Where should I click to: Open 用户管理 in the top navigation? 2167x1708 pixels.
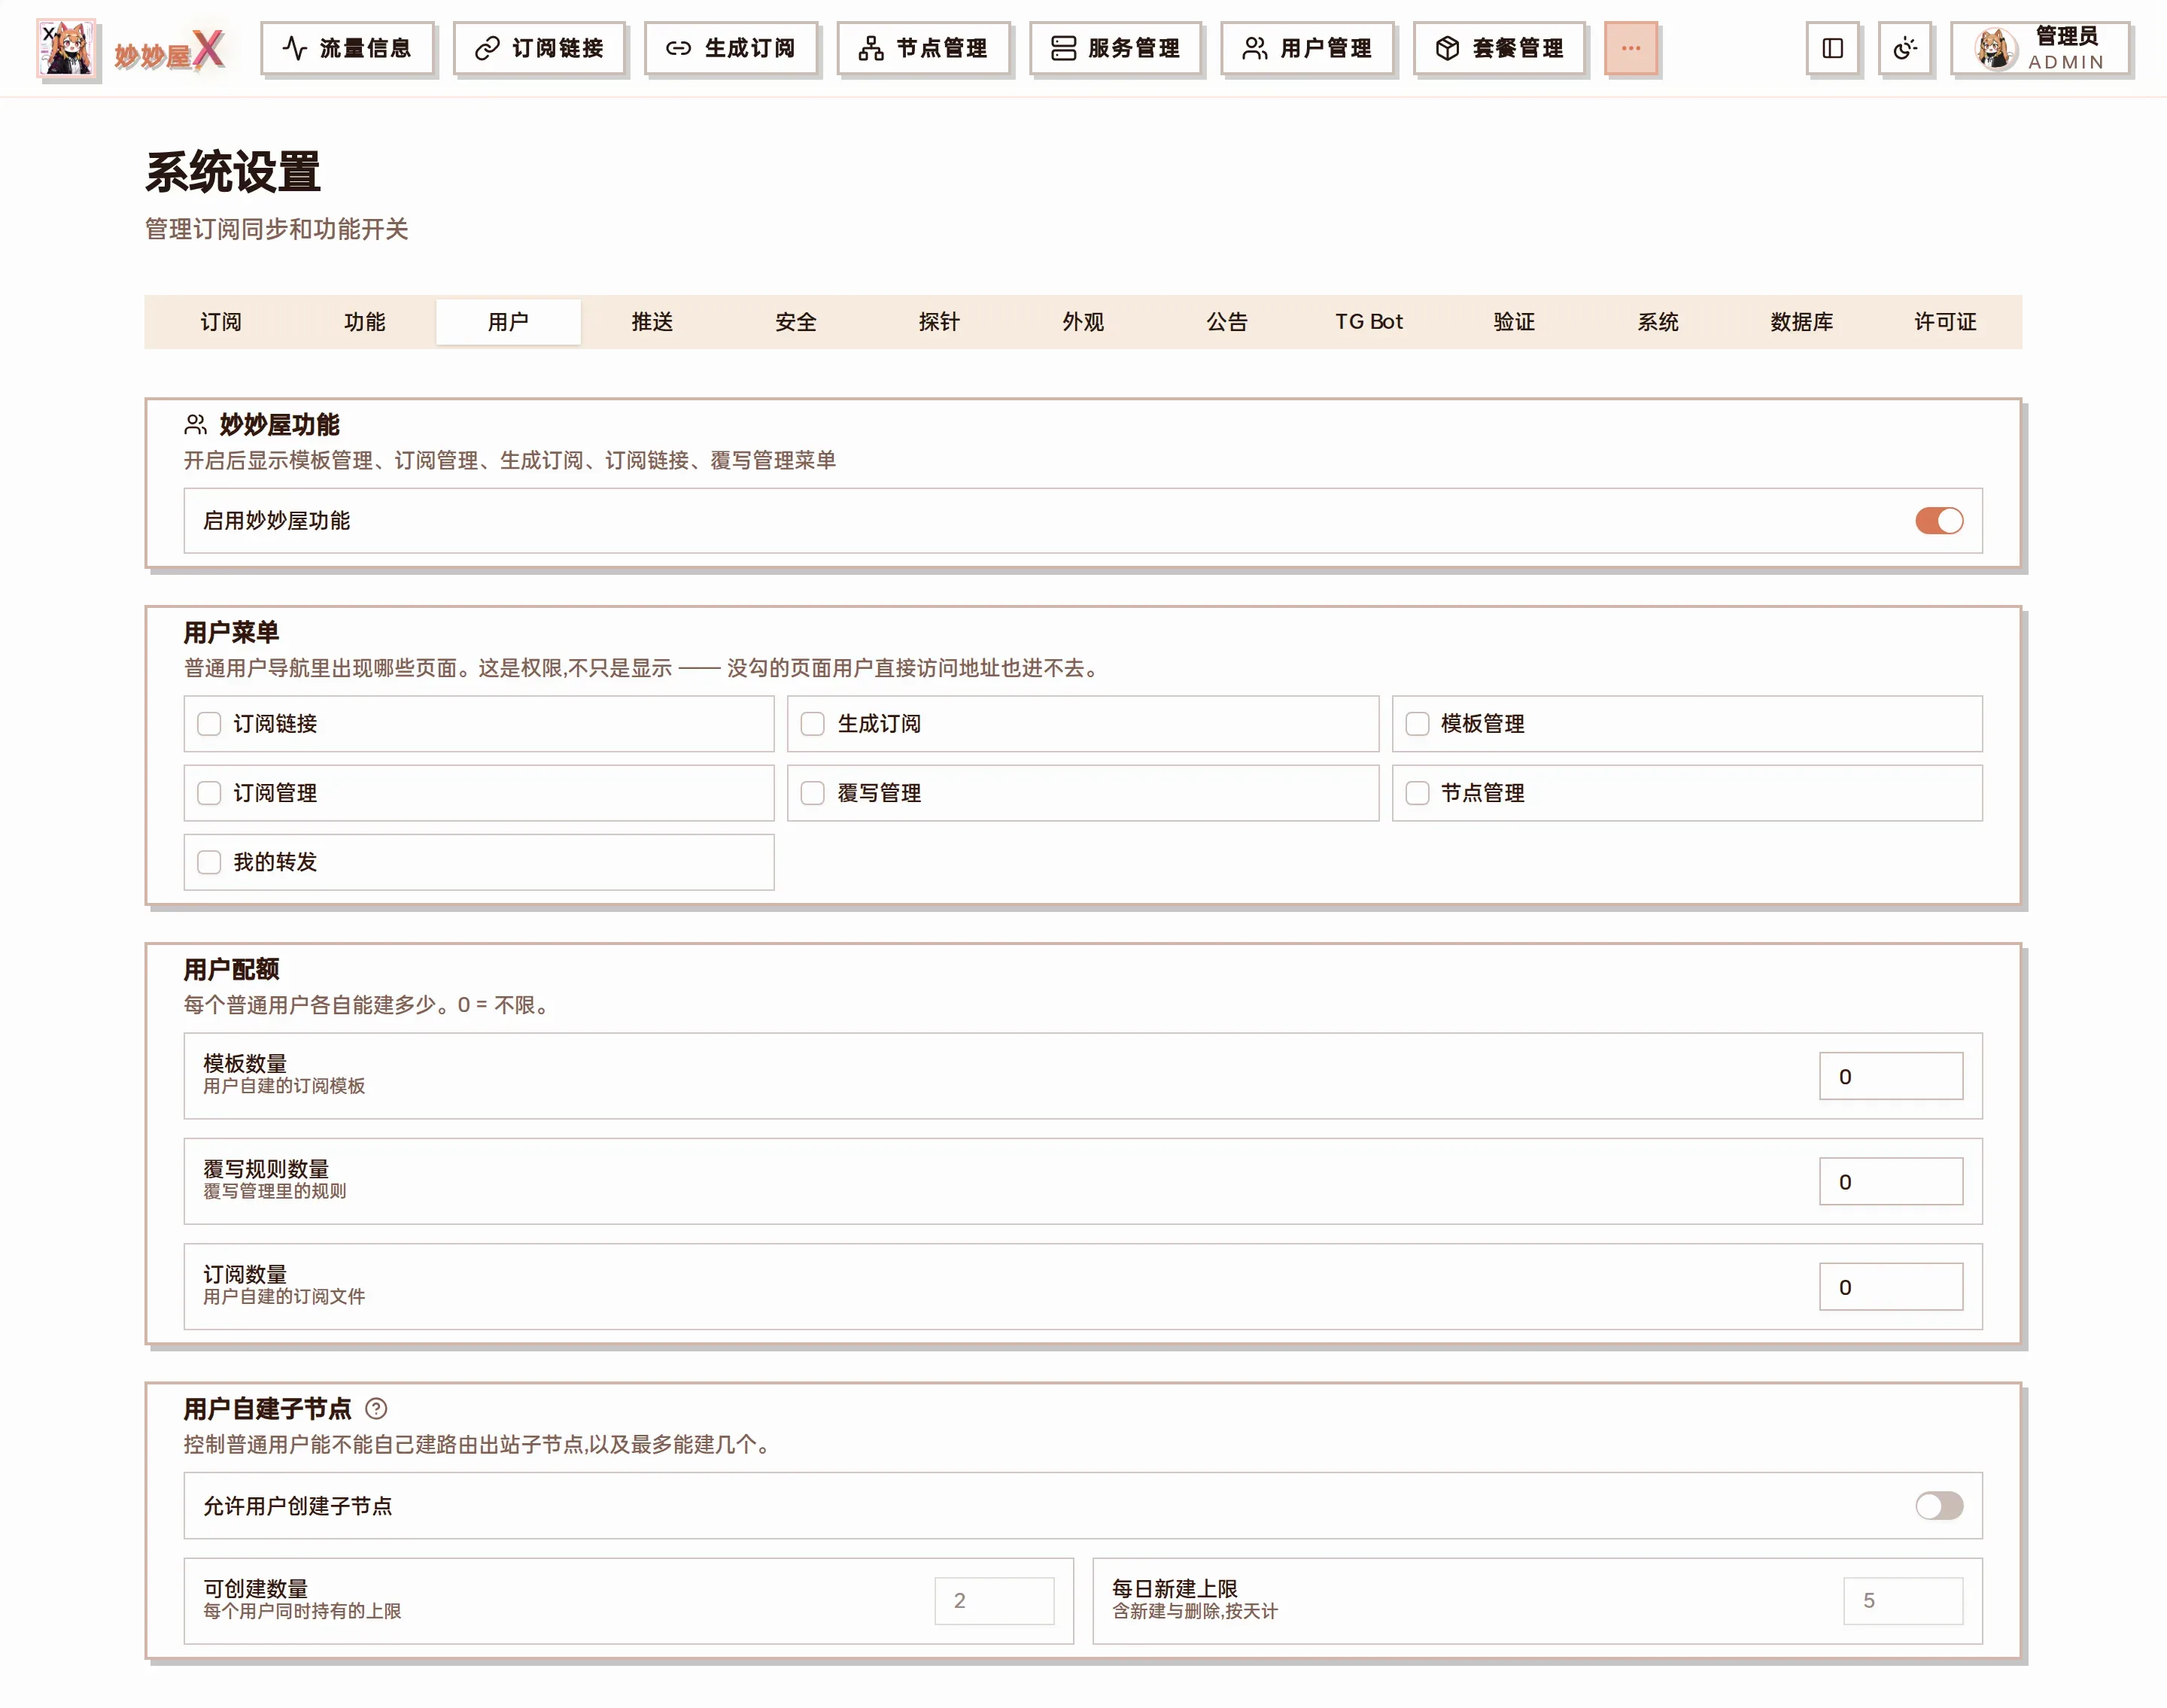click(x=1307, y=48)
